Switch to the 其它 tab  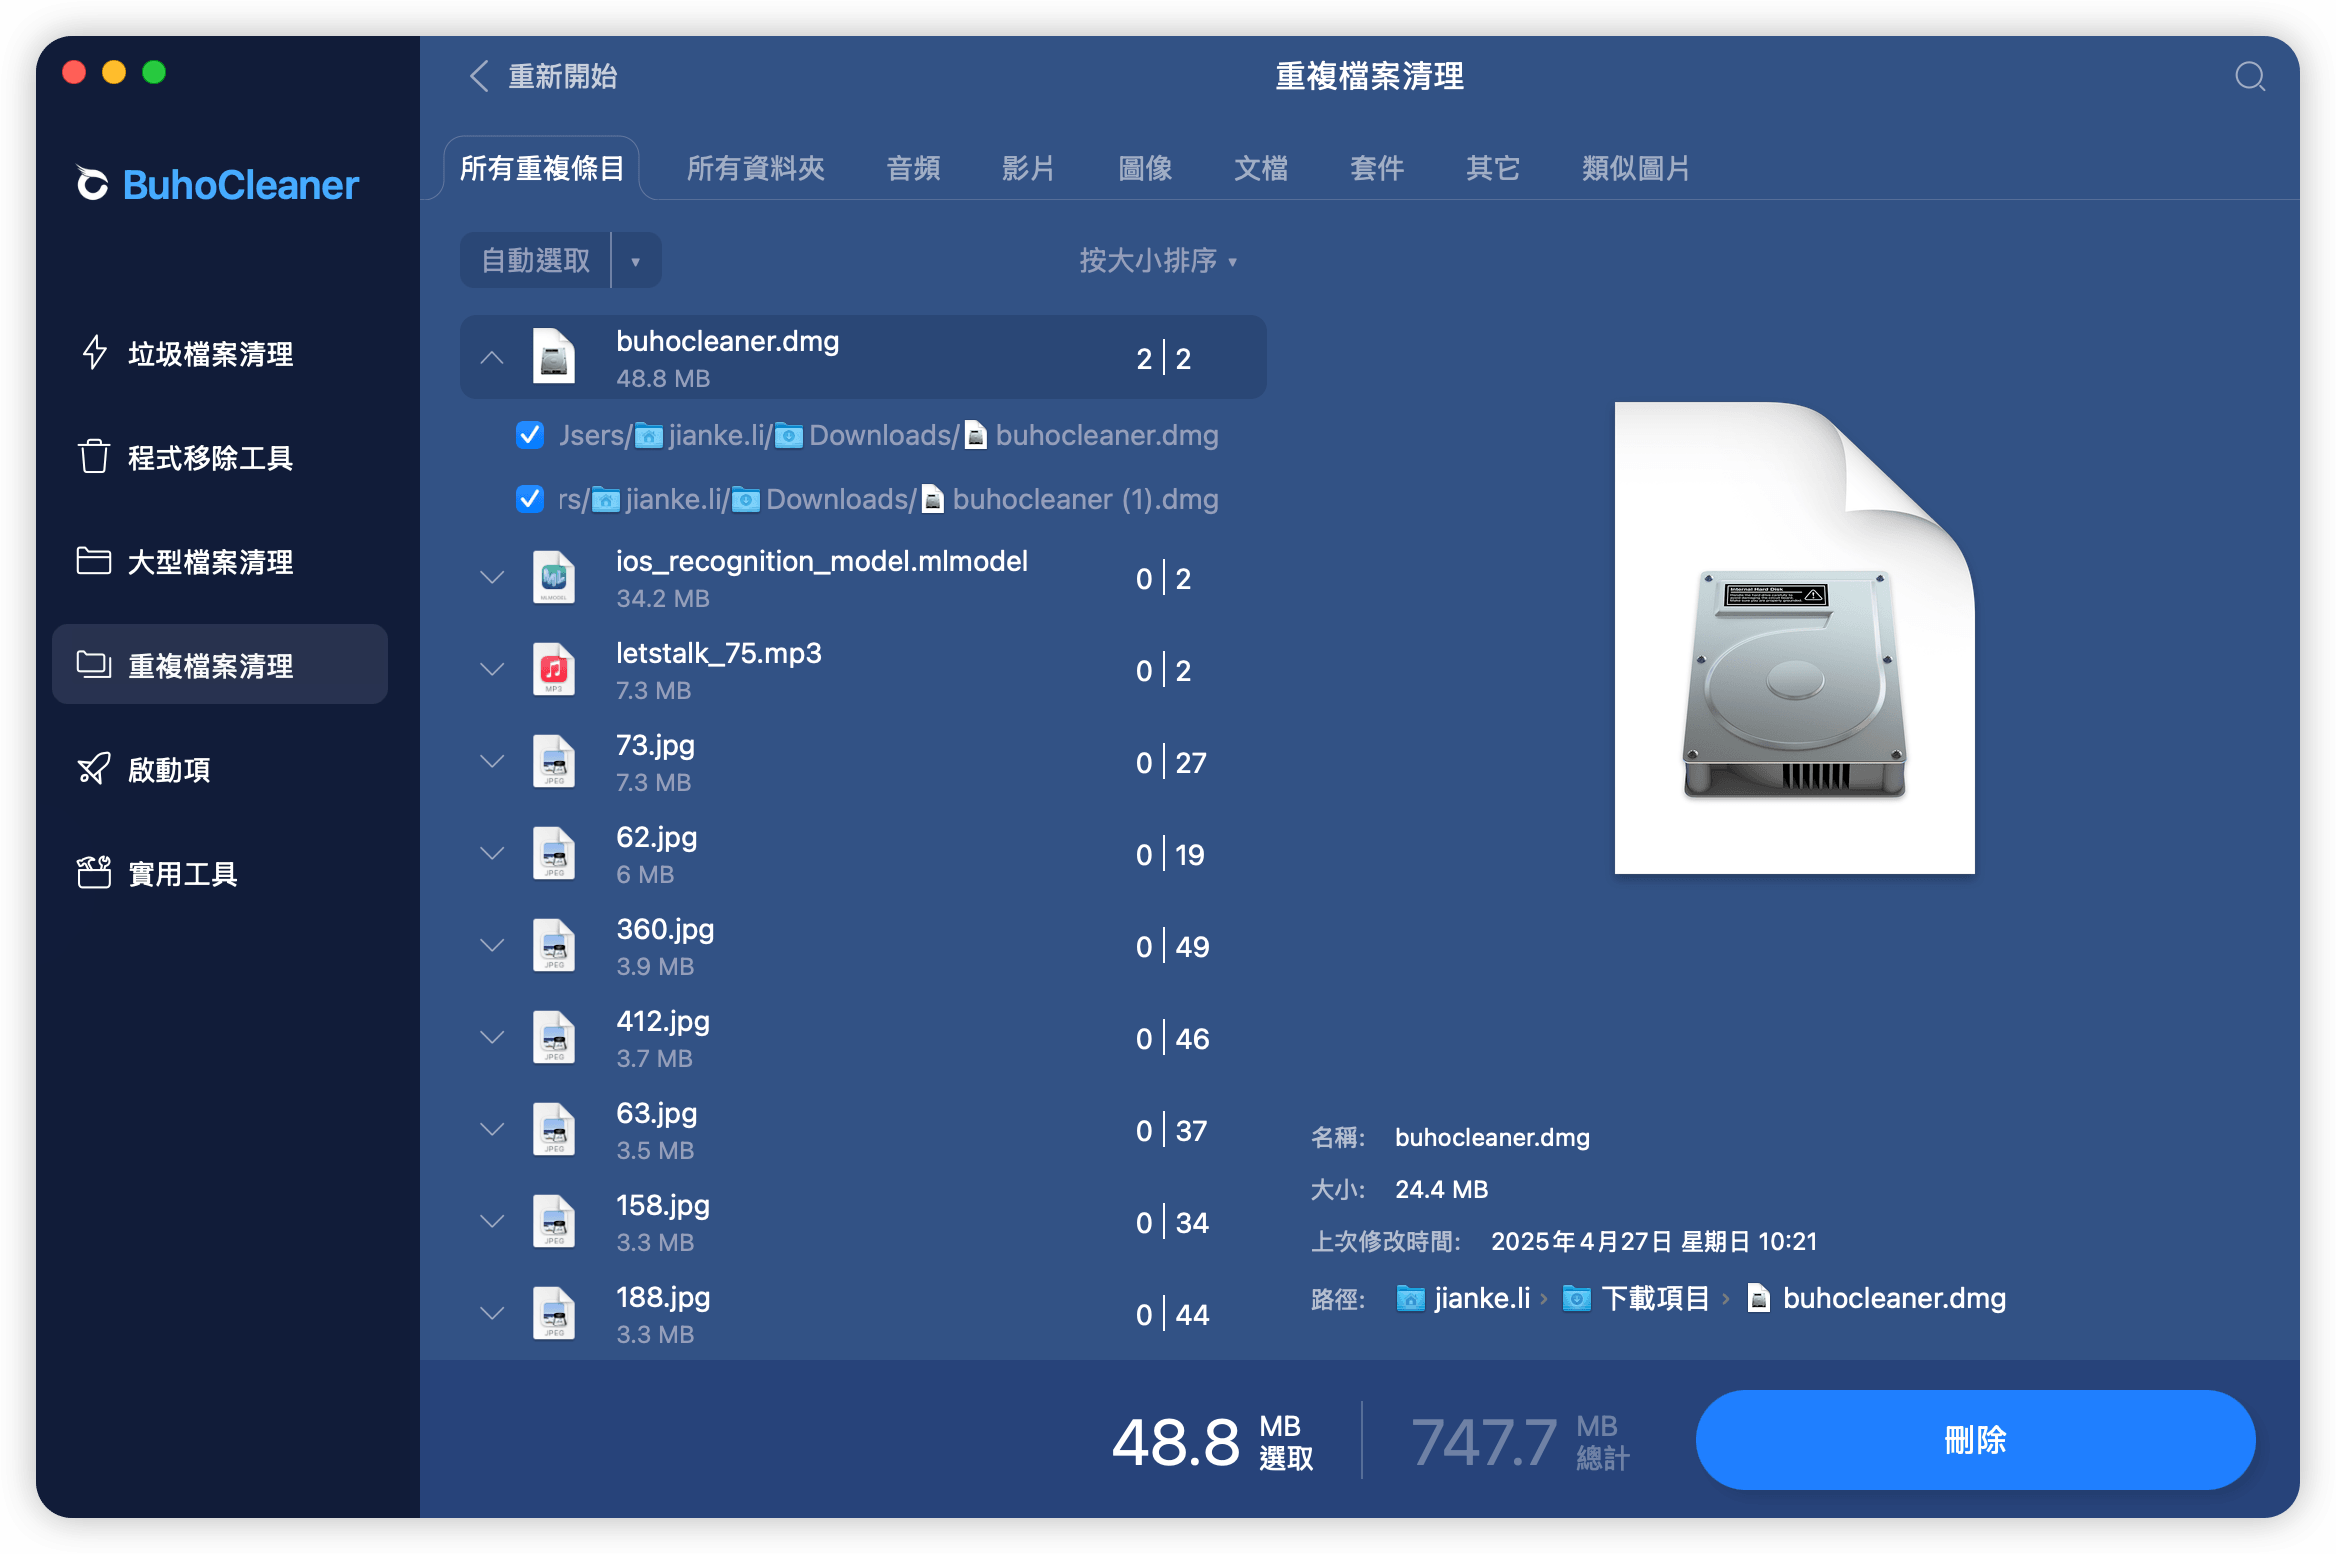pyautogui.click(x=1493, y=168)
